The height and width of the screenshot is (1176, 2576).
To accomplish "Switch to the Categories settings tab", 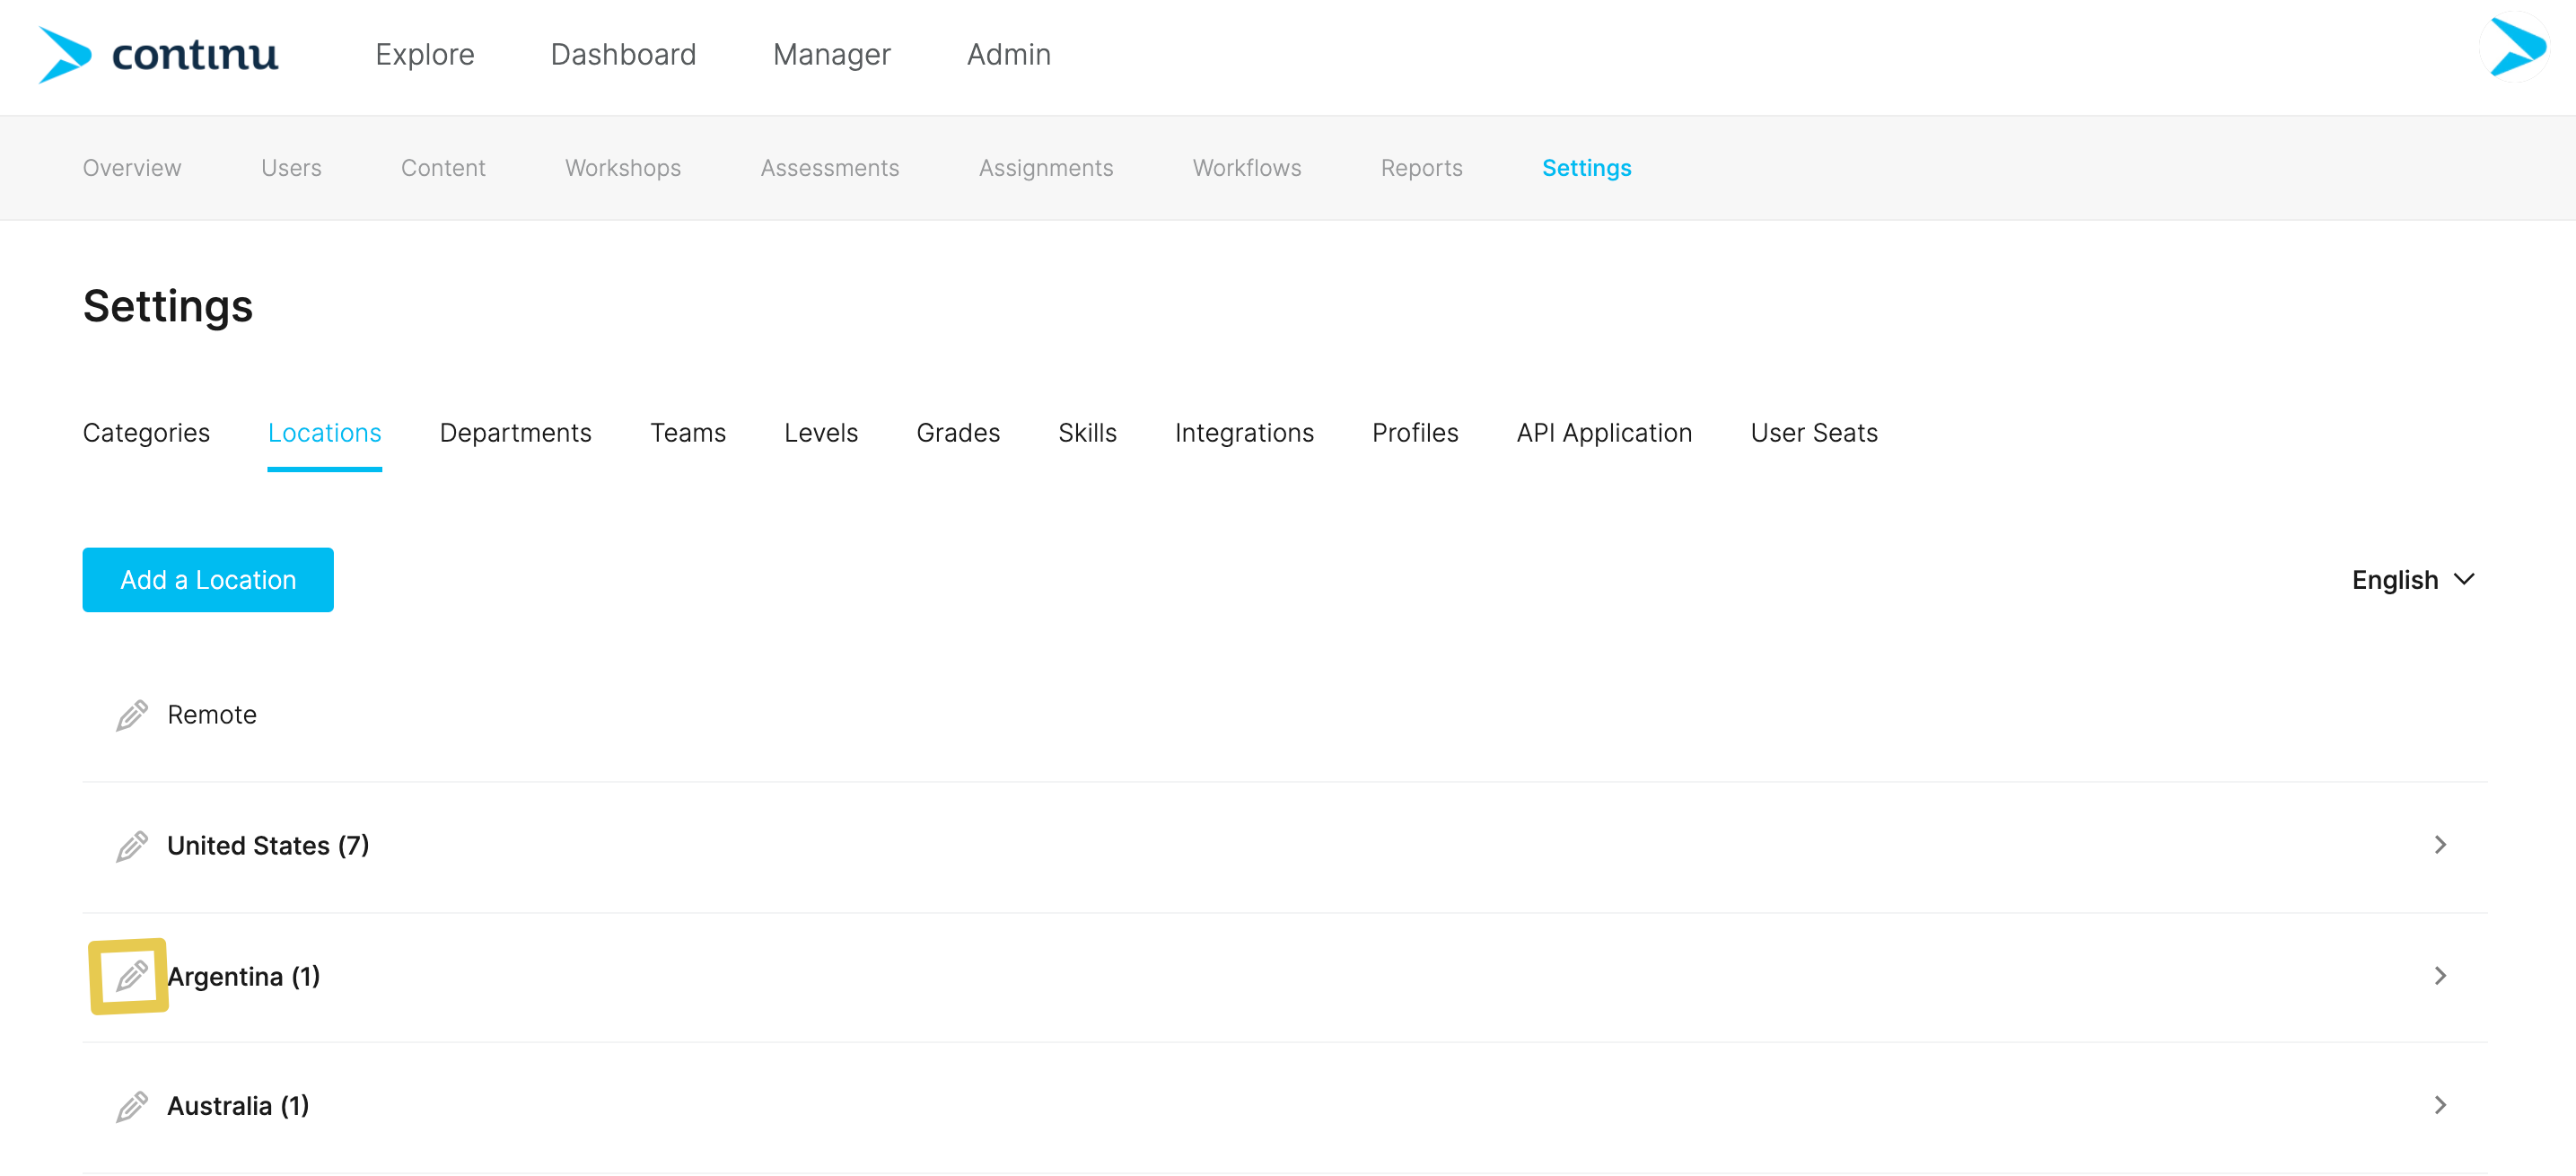I will (x=146, y=433).
